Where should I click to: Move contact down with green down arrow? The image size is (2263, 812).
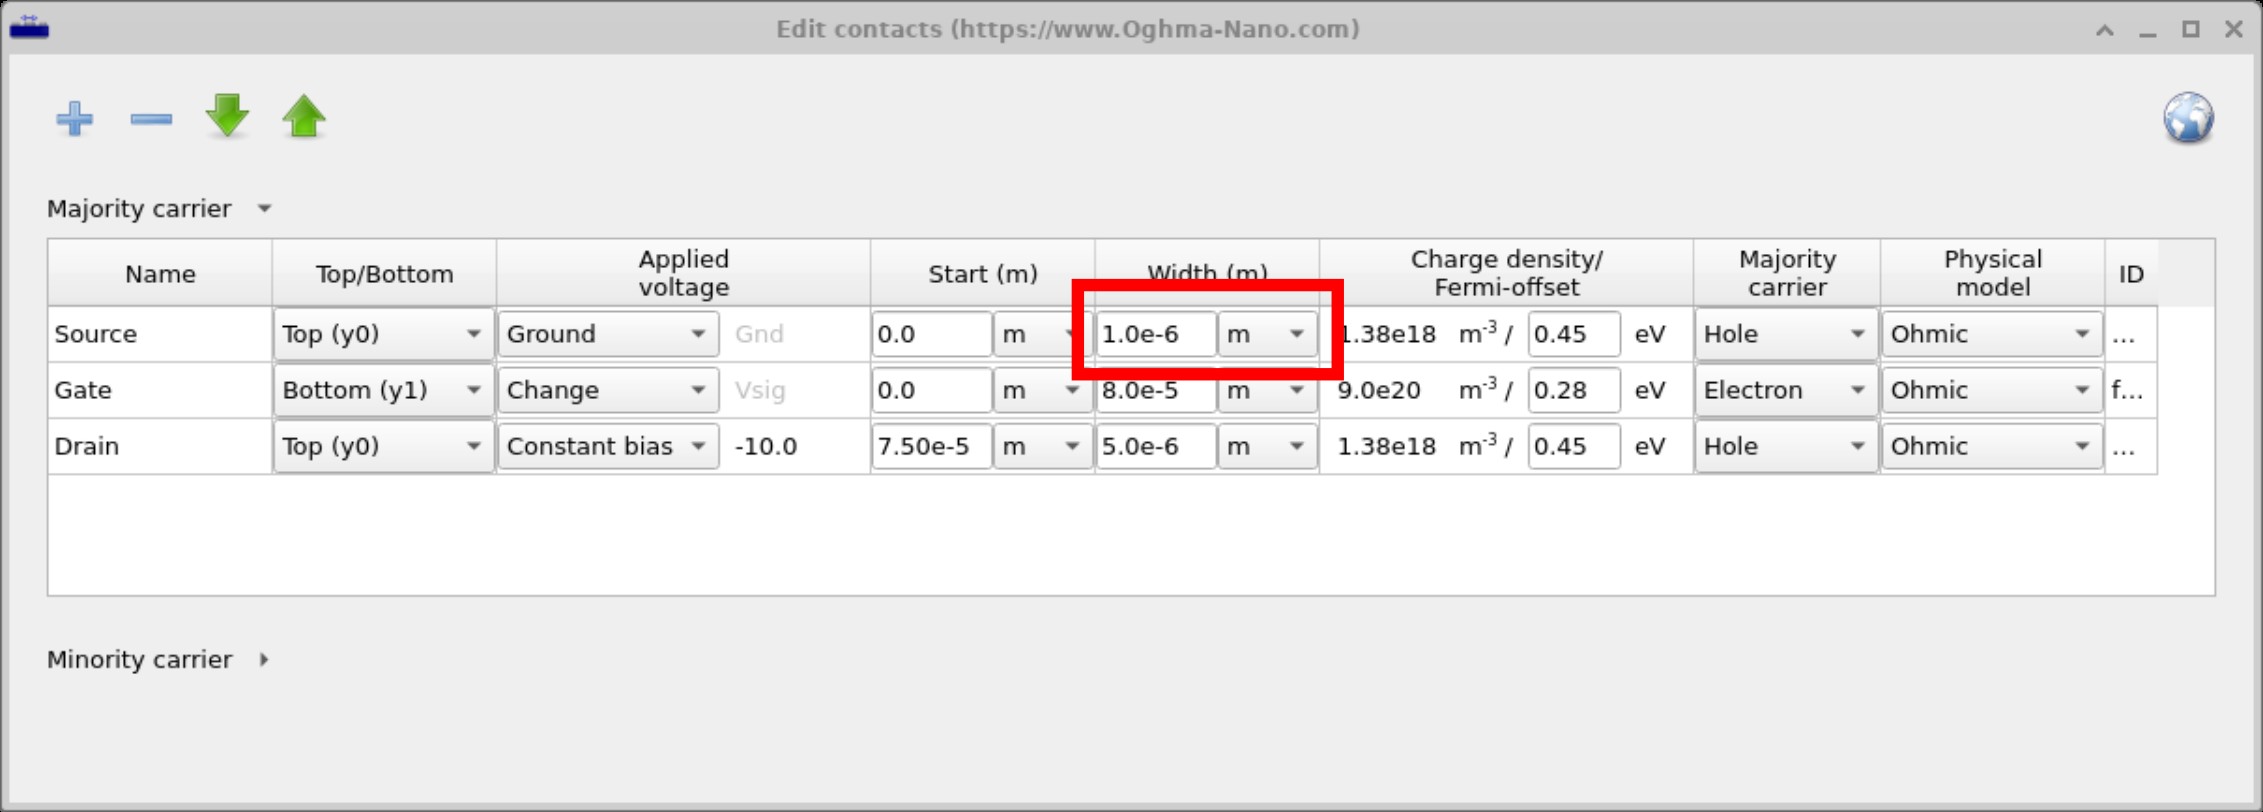227,116
